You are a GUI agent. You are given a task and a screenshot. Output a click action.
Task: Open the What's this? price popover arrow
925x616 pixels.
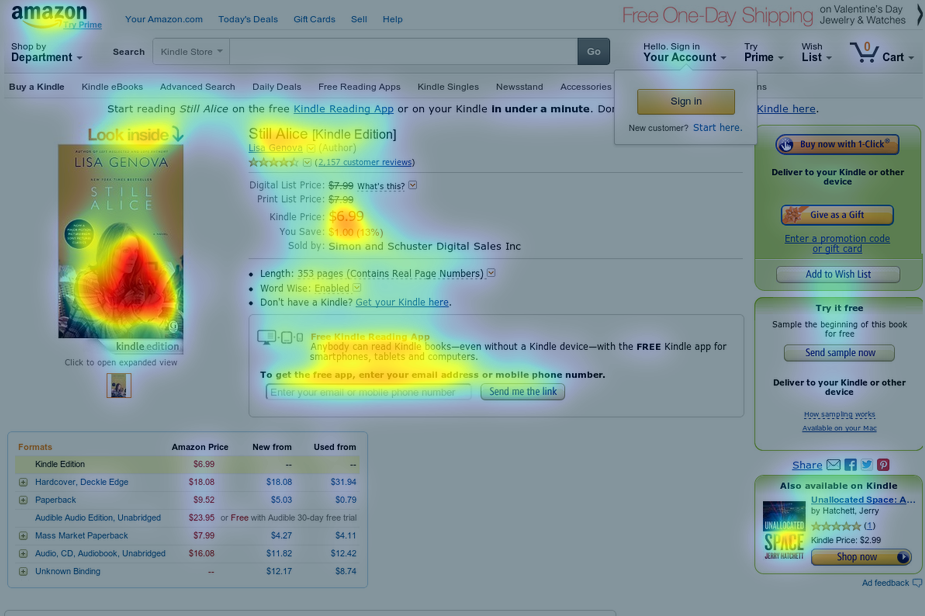(x=413, y=185)
